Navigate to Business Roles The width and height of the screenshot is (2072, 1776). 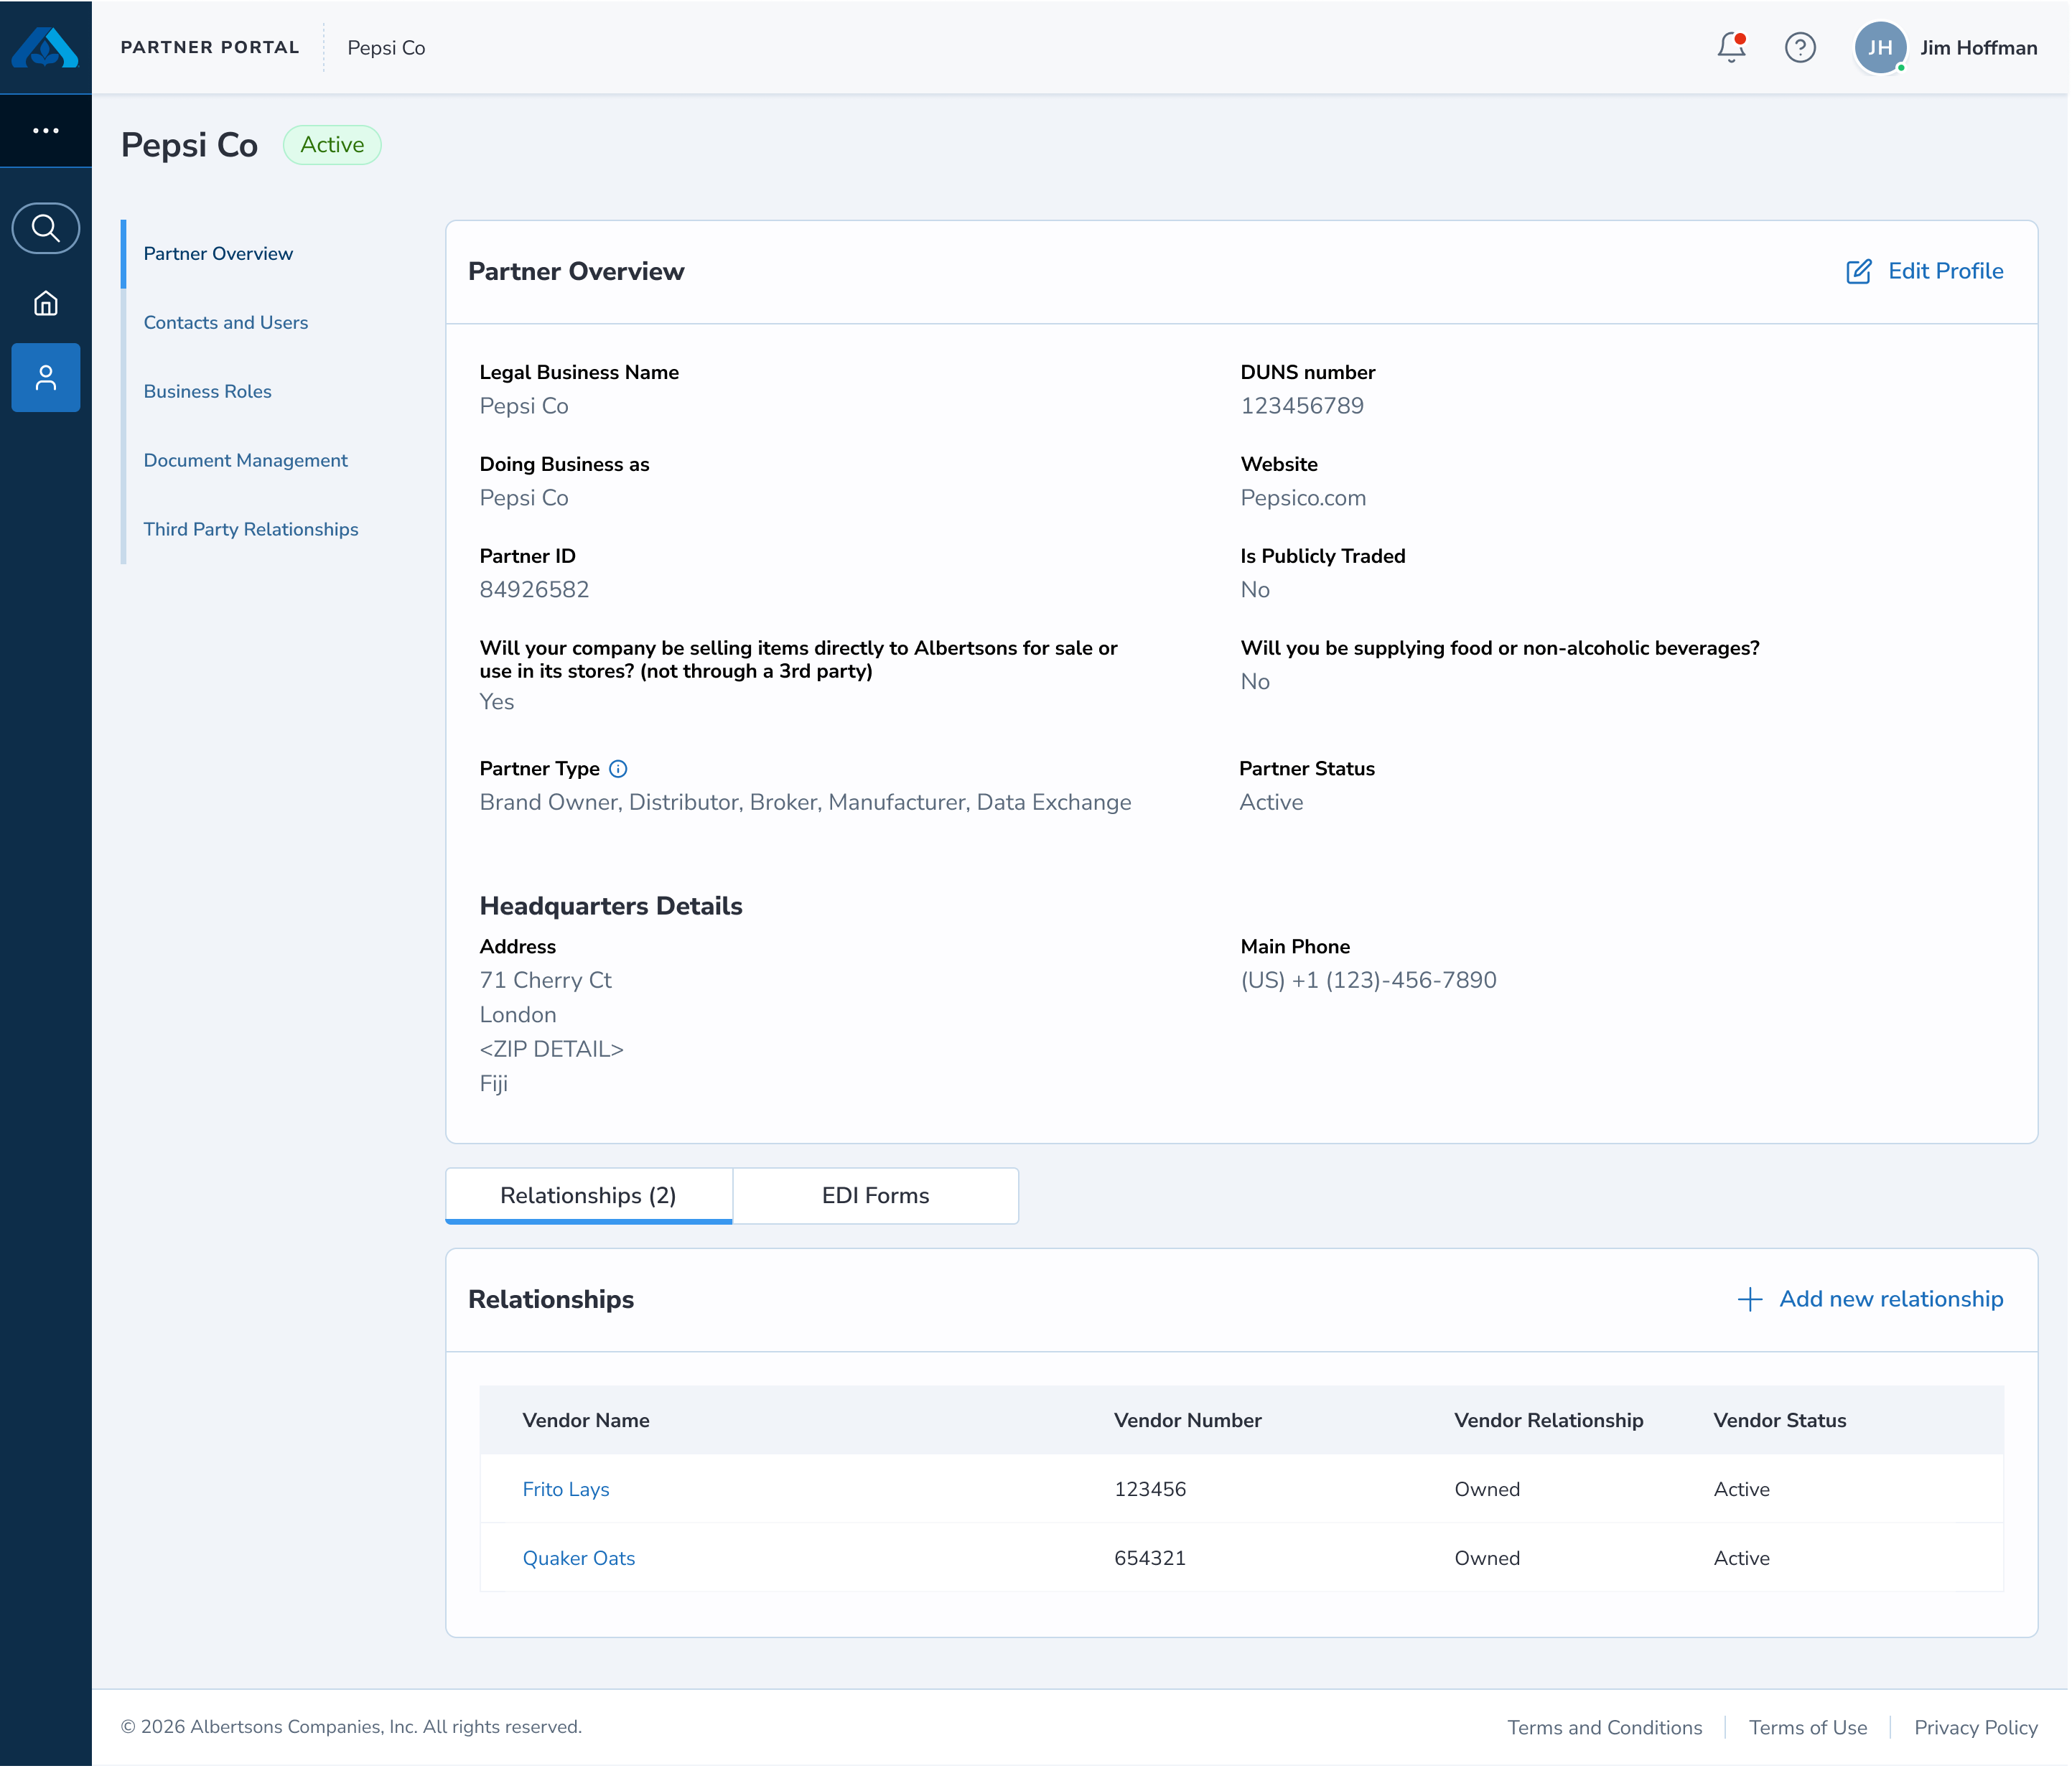208,392
